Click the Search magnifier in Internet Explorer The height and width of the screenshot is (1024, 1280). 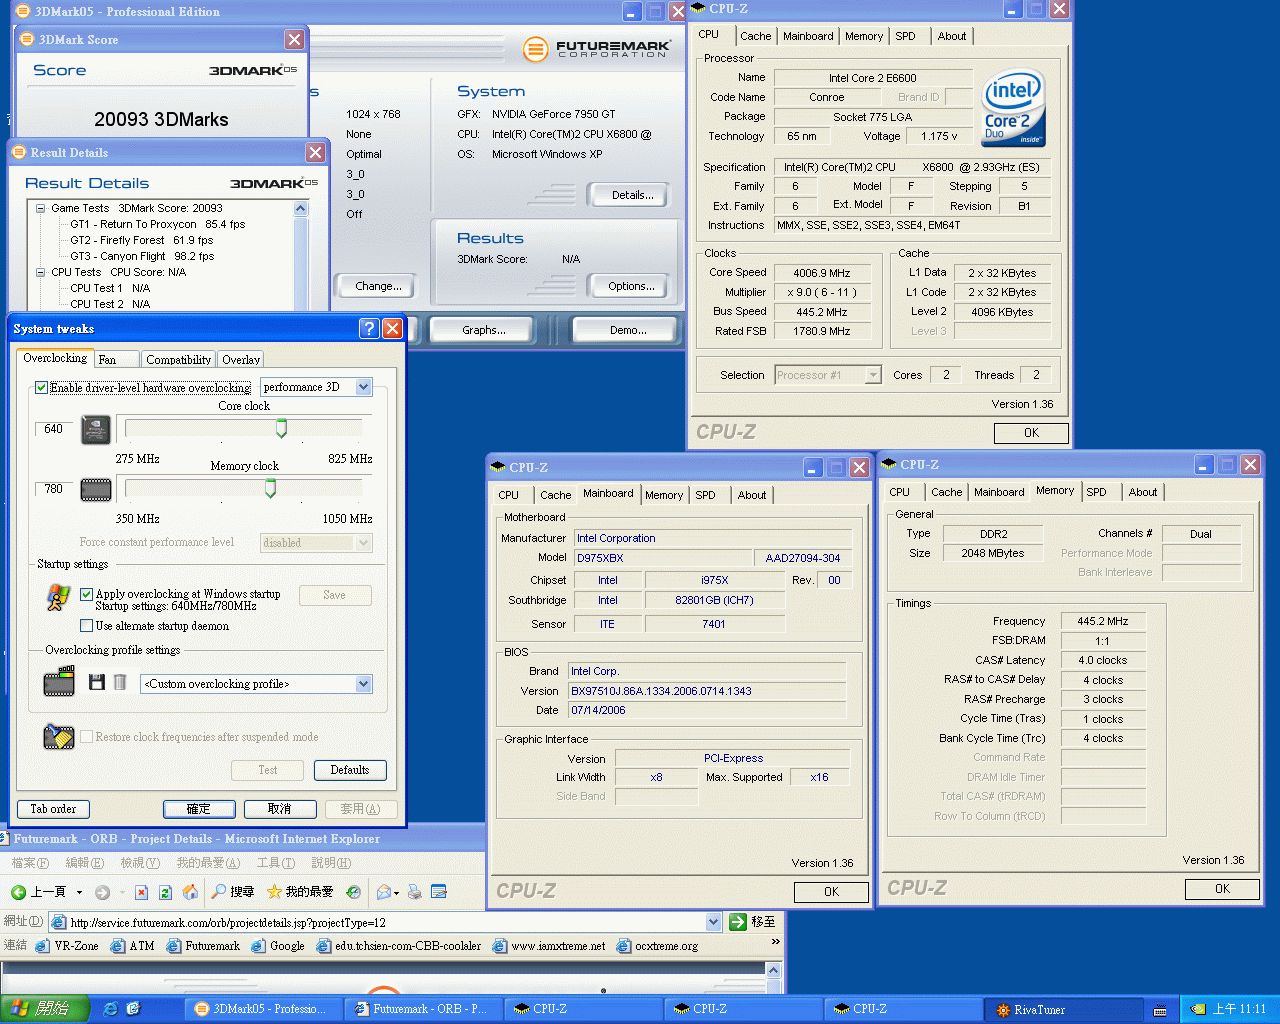[218, 892]
